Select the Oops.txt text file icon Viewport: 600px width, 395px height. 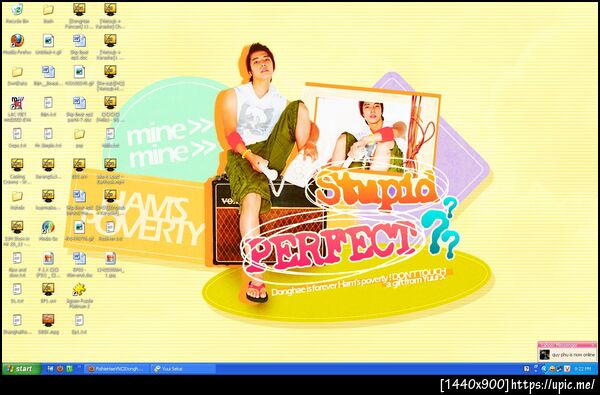pos(17,139)
